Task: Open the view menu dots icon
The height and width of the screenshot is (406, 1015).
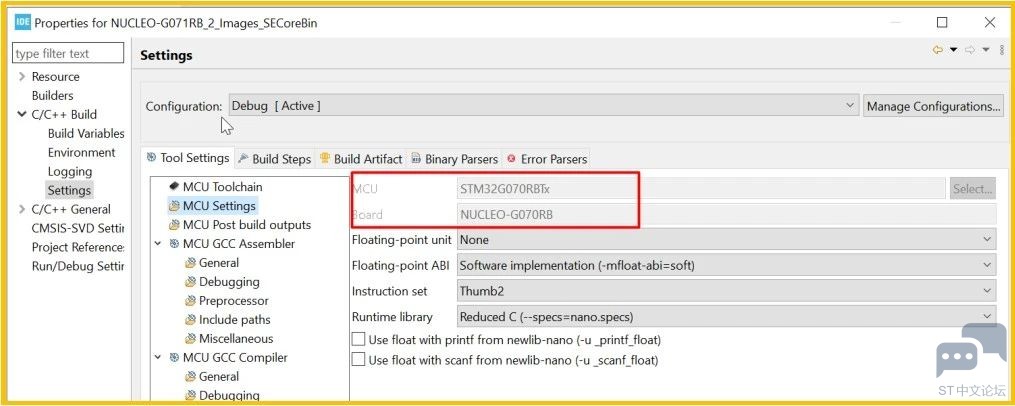Action: point(1002,50)
